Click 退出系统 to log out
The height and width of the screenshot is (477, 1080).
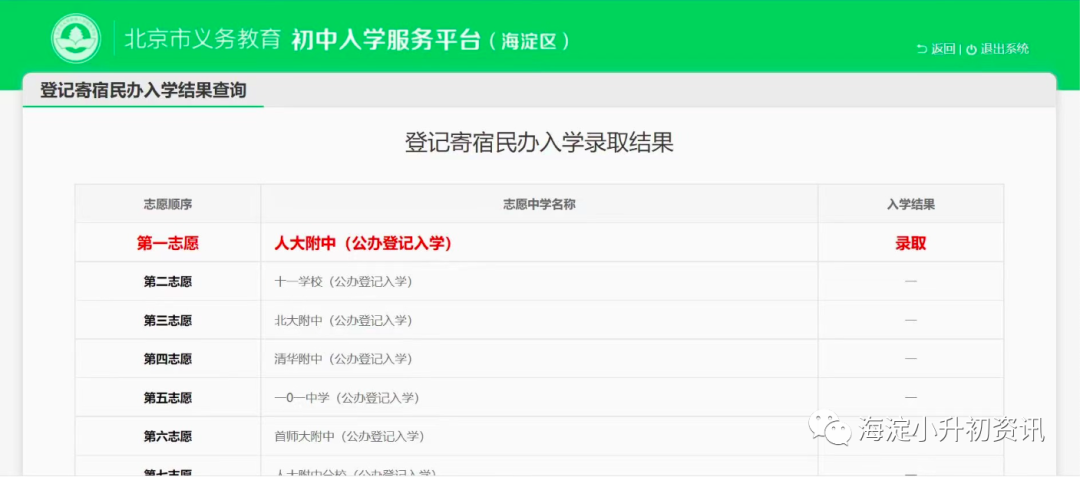(997, 49)
